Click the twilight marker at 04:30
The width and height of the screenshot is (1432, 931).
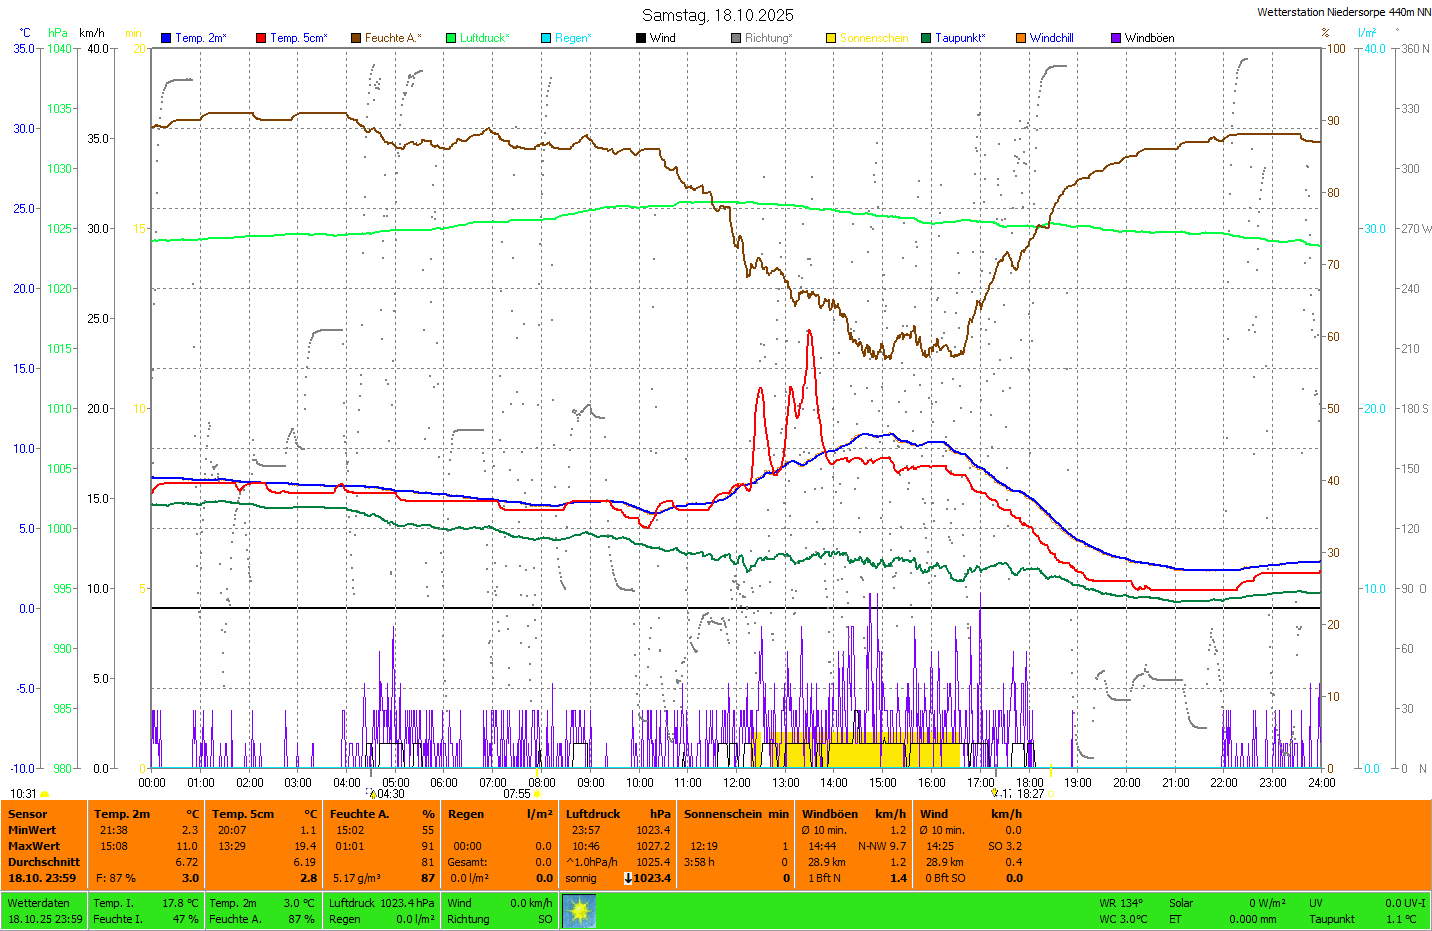pyautogui.click(x=373, y=794)
